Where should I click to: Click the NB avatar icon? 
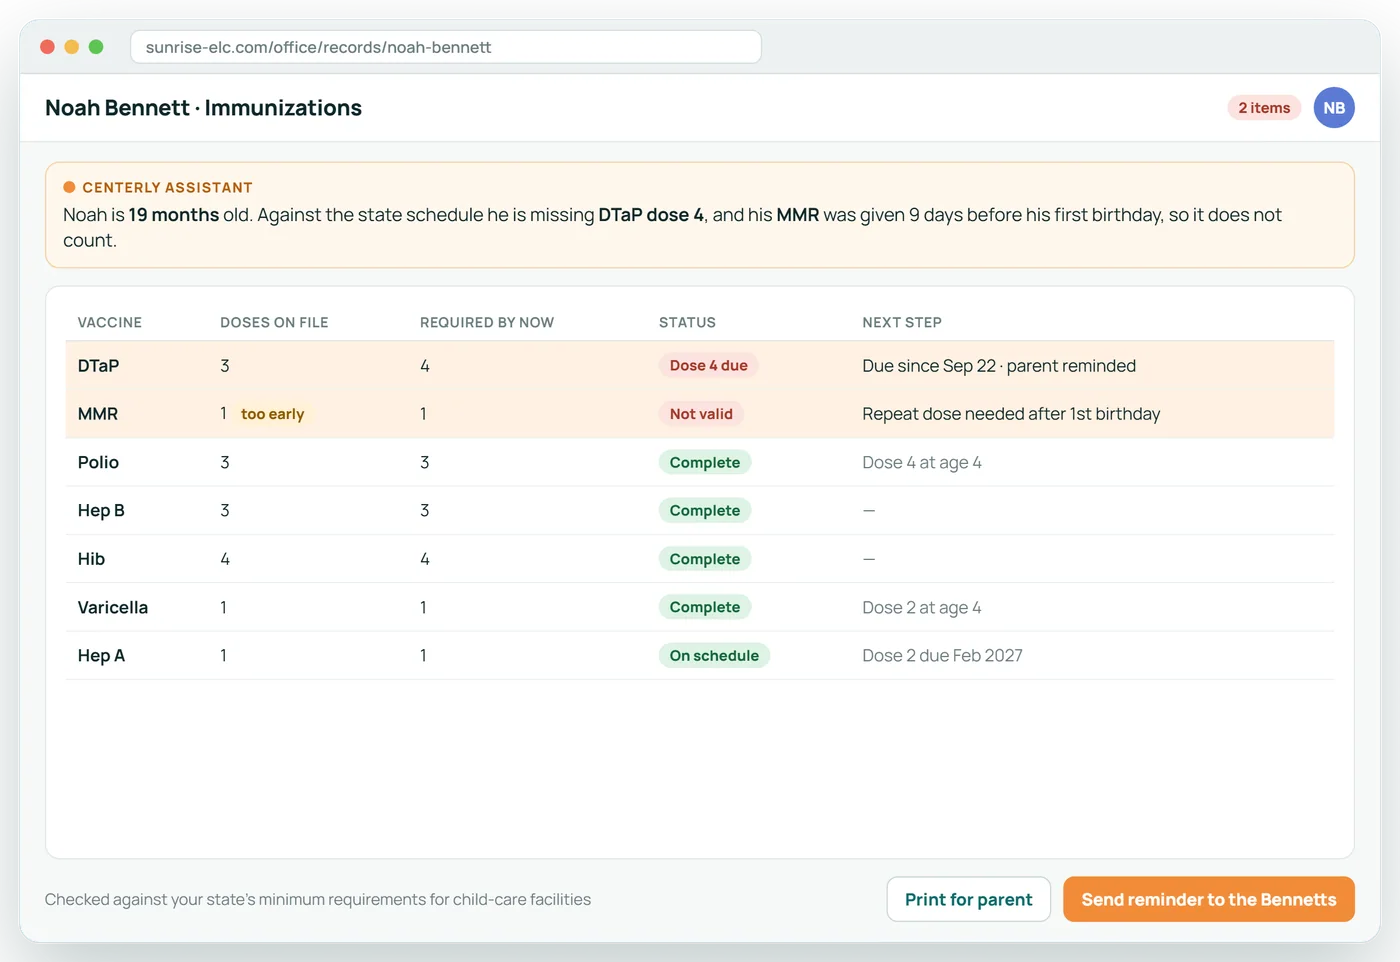(1334, 108)
